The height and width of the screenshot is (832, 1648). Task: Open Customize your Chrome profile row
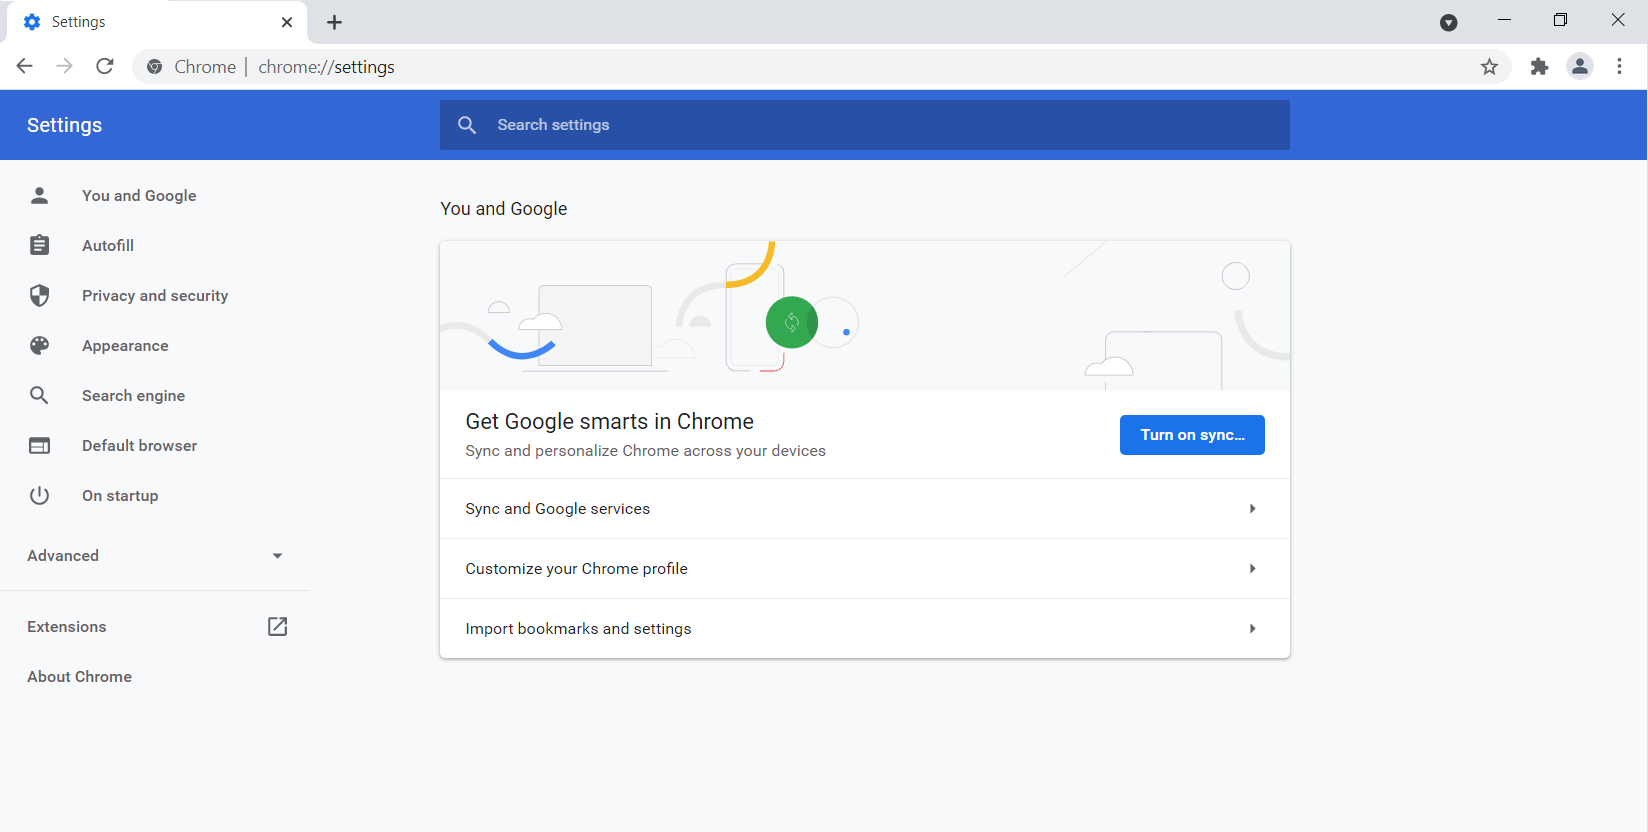point(864,569)
